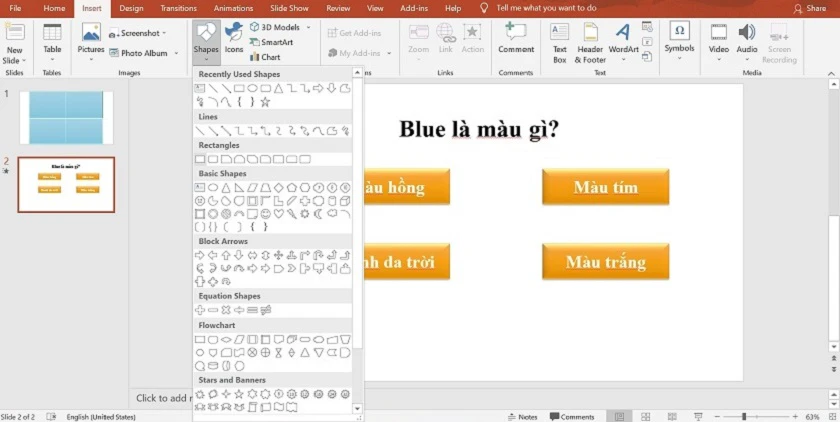Select the 5-Point Star in Stars and Banners

coord(239,394)
